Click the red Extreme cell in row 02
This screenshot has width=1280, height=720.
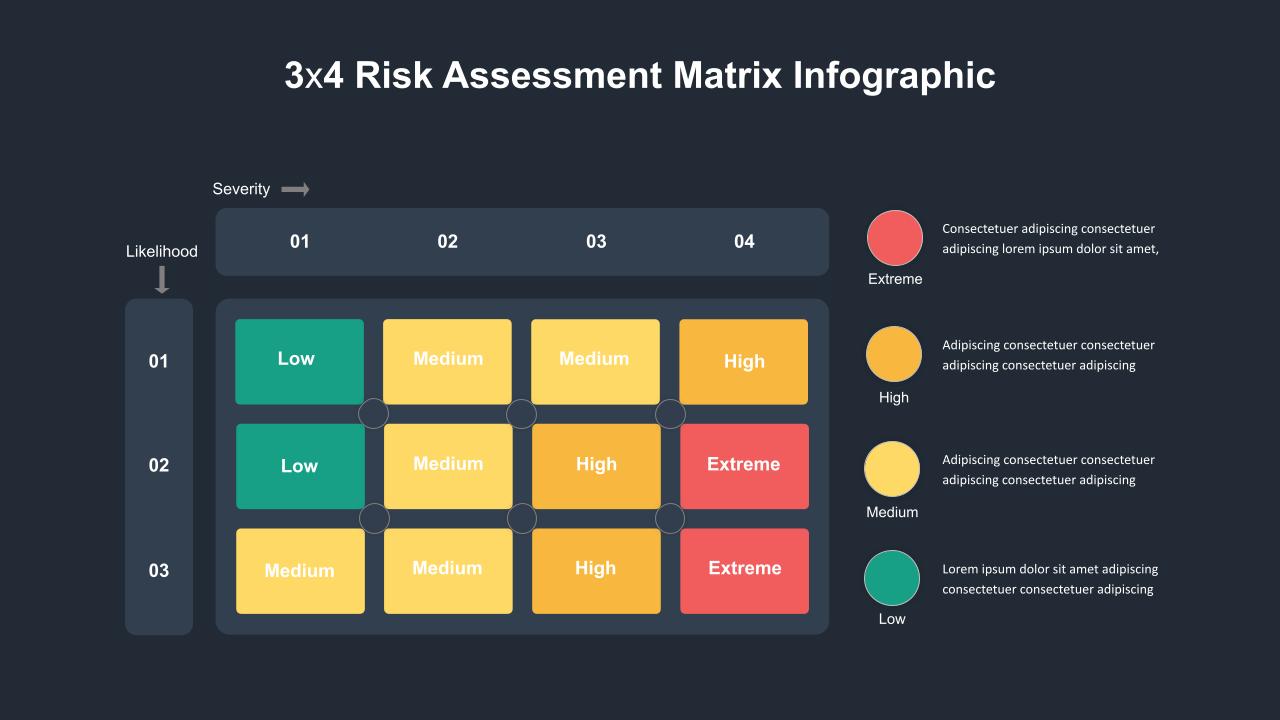pos(744,465)
